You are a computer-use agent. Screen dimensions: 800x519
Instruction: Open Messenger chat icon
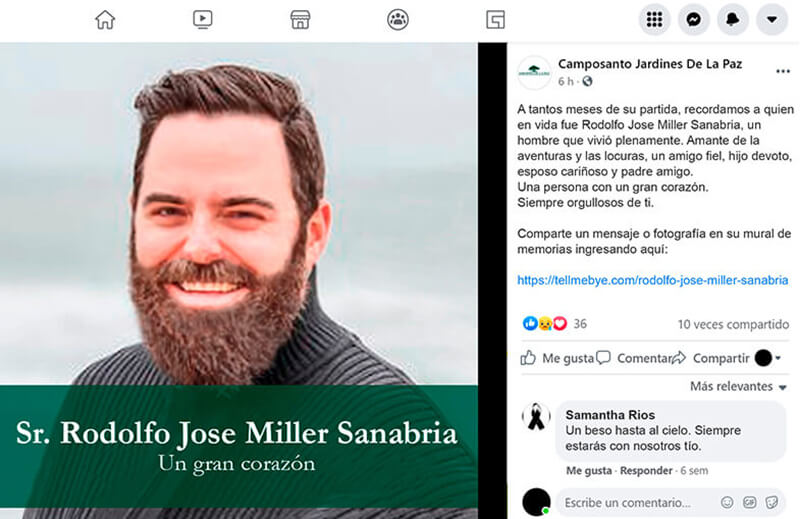693,20
